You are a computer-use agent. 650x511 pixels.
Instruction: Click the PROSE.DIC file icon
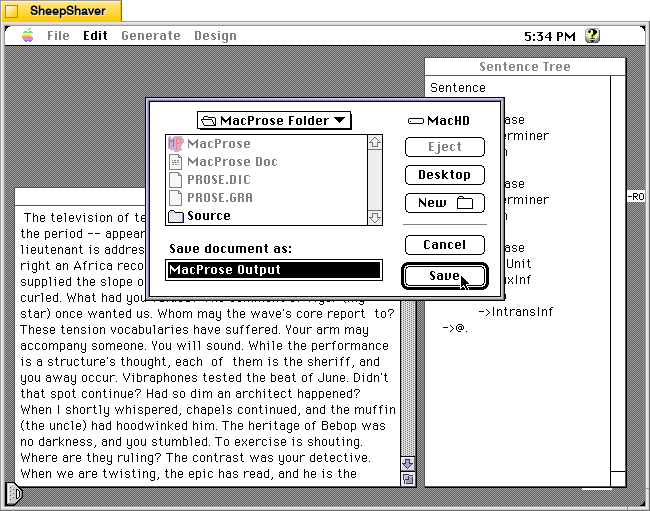176,180
